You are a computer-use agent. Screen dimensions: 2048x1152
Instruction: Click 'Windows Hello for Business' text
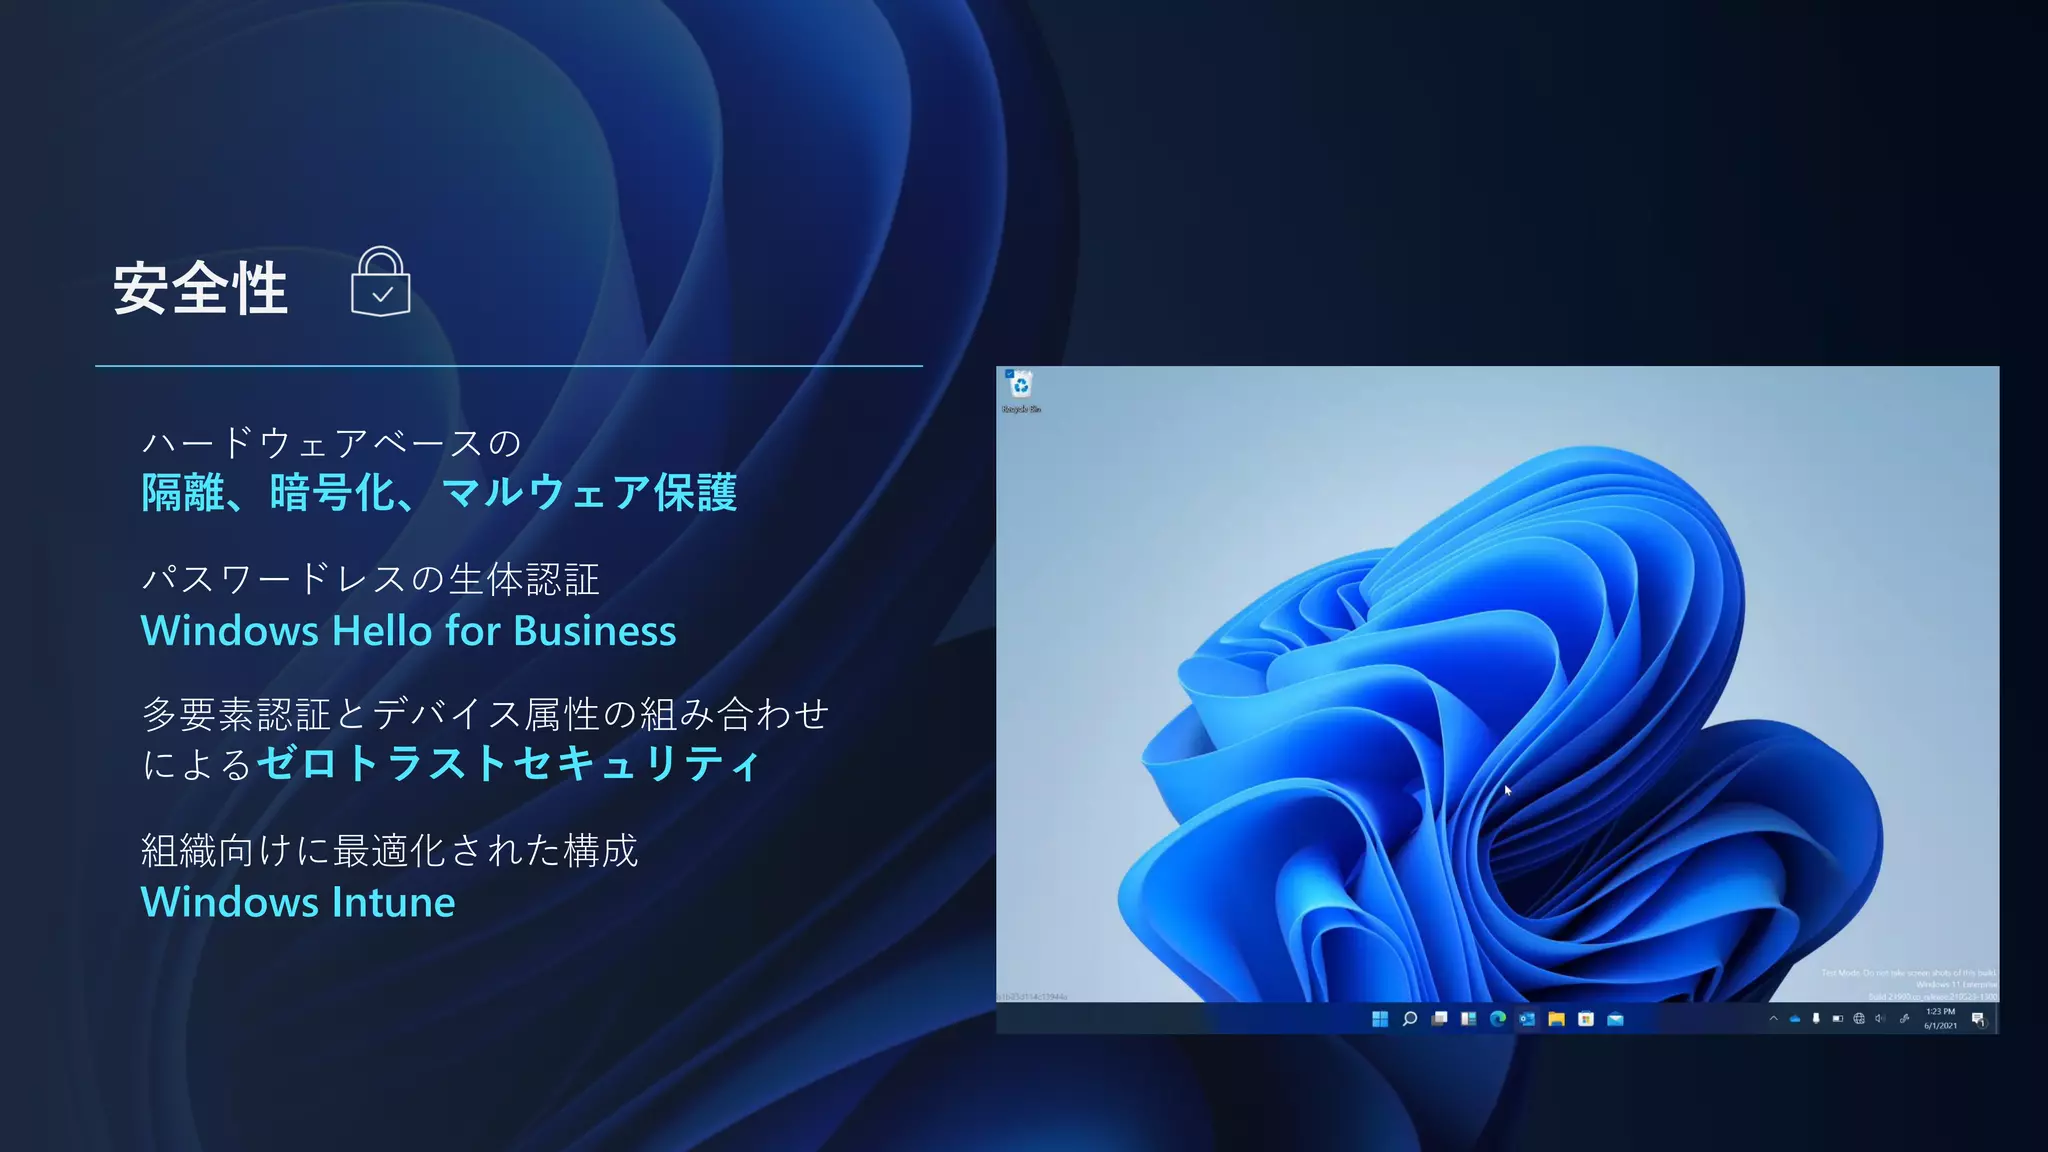pos(408,631)
